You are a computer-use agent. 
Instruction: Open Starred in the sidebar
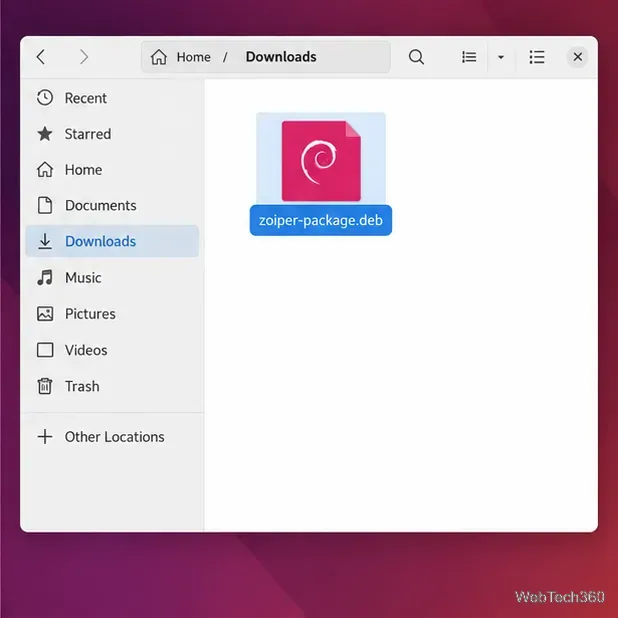112,134
